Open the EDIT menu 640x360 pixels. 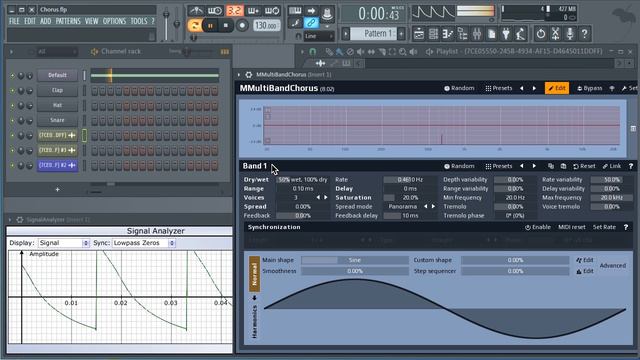click(x=30, y=21)
